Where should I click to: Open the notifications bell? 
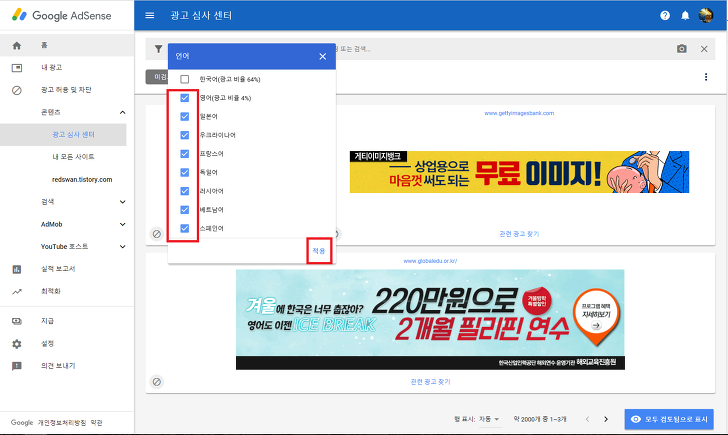coord(685,15)
